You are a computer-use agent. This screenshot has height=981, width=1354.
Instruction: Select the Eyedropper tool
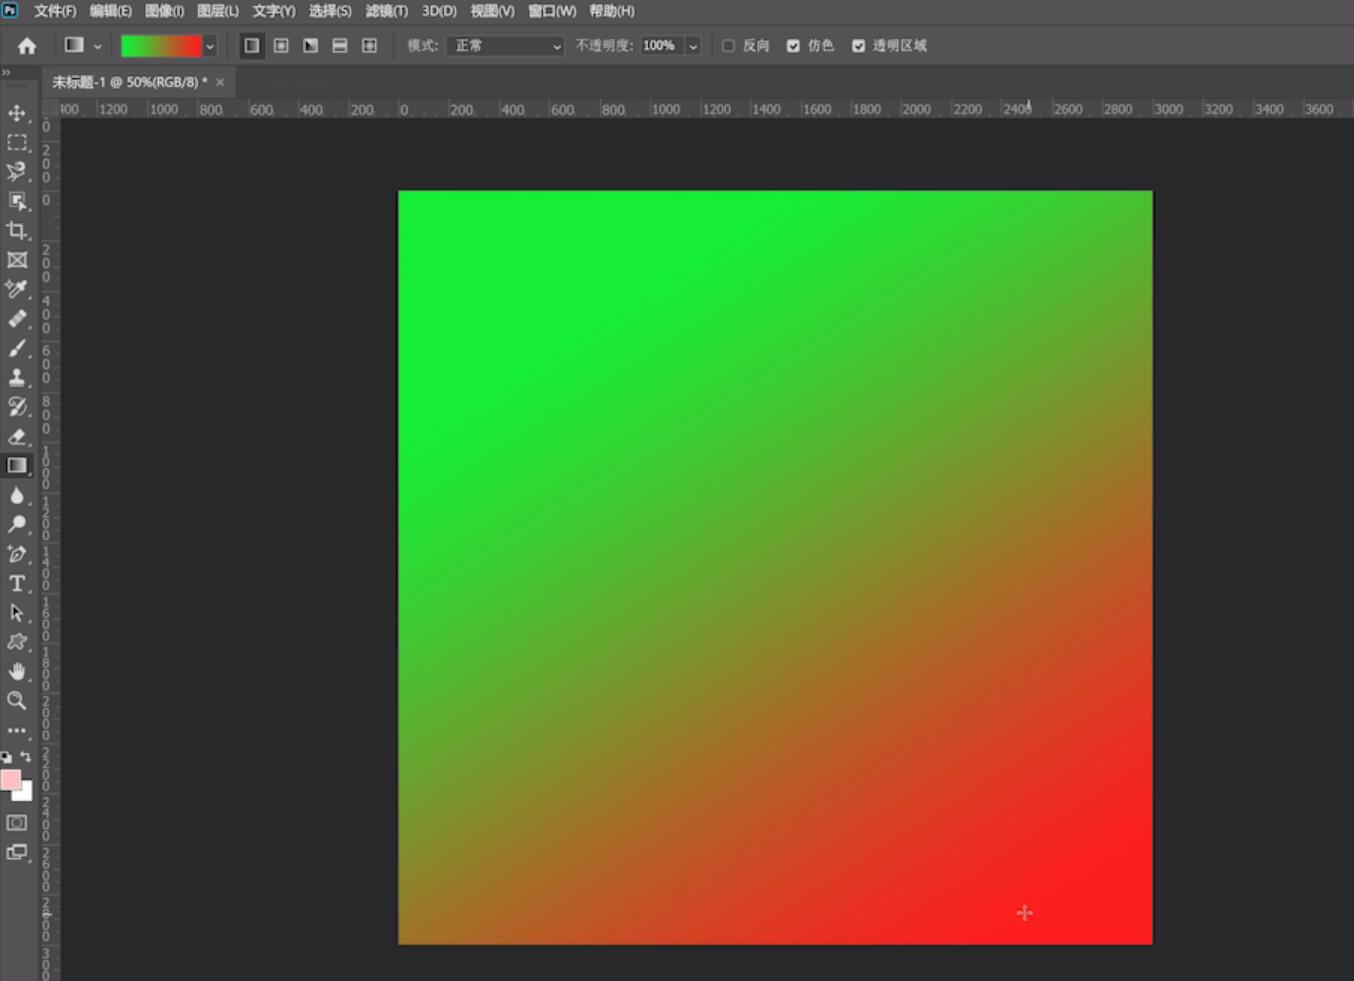(17, 289)
